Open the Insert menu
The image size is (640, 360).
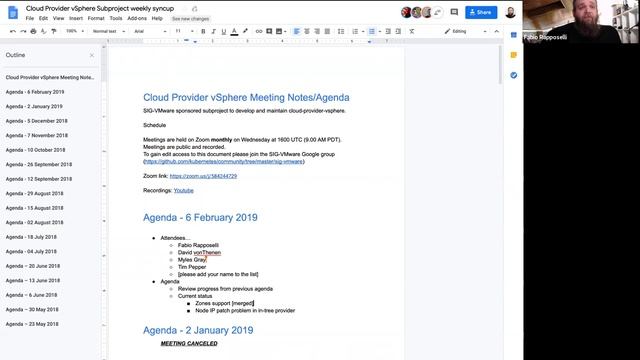pyautogui.click(x=76, y=18)
